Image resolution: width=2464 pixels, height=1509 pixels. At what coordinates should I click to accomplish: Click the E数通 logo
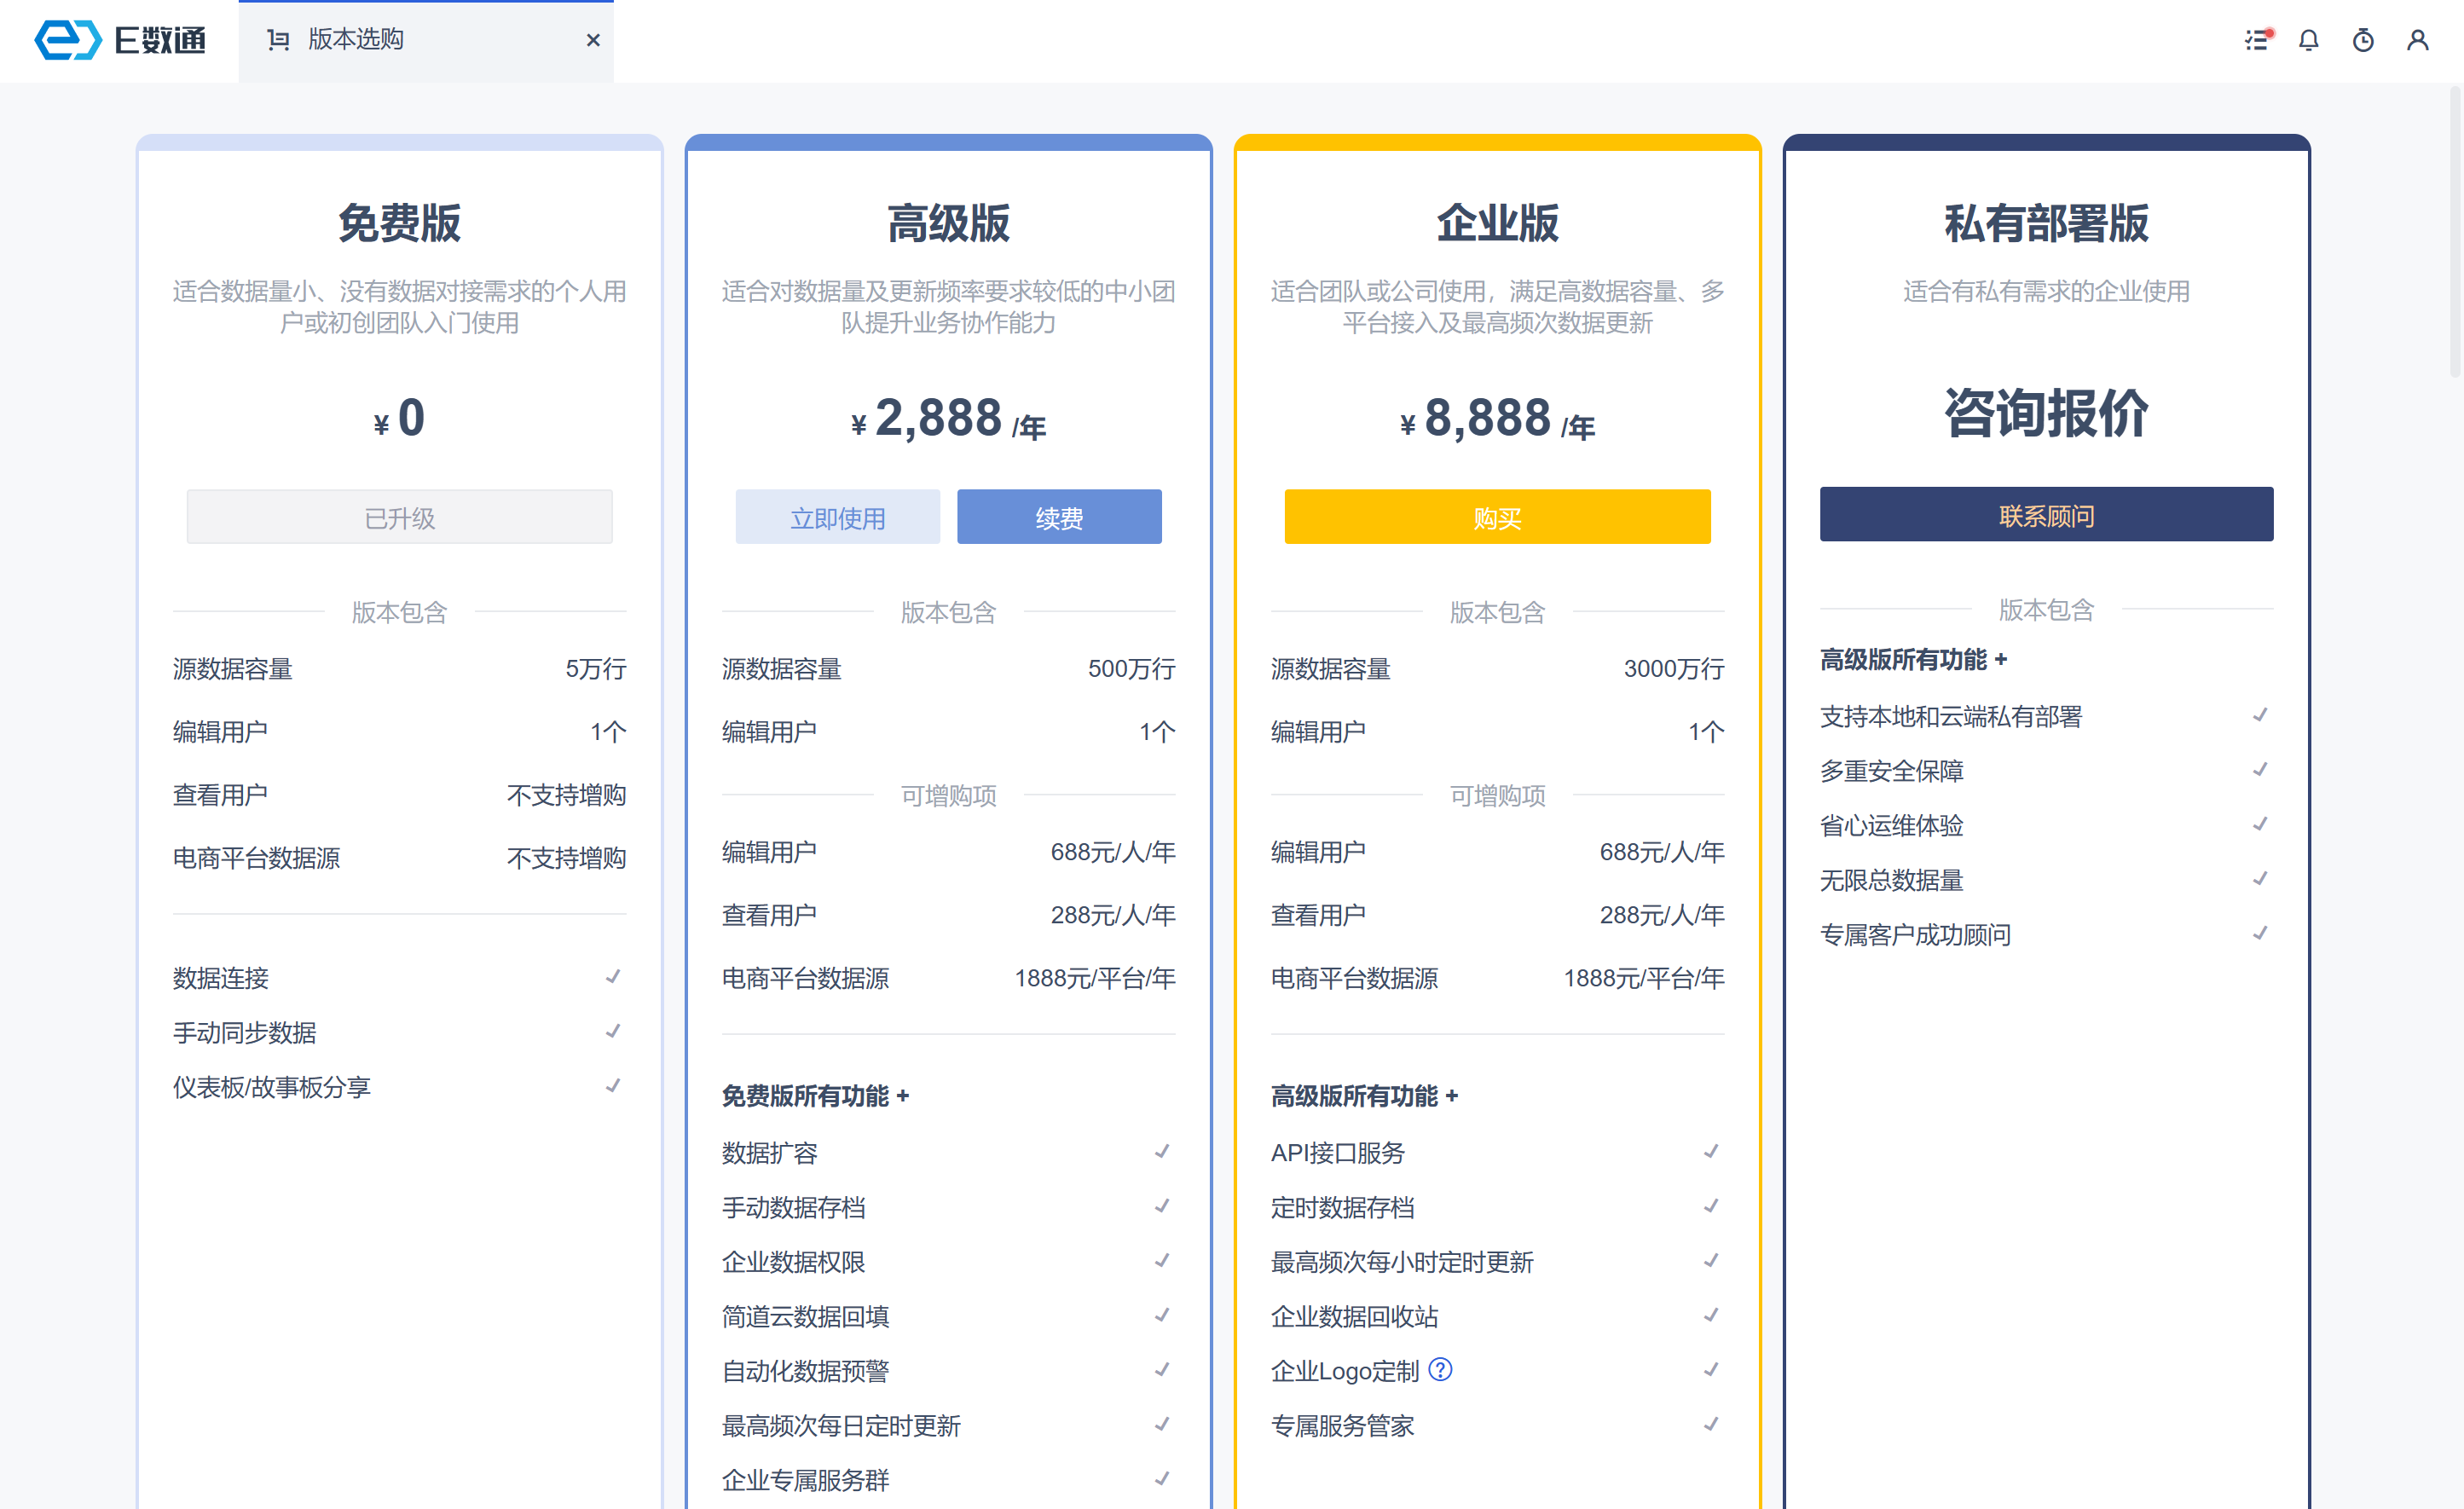120,40
